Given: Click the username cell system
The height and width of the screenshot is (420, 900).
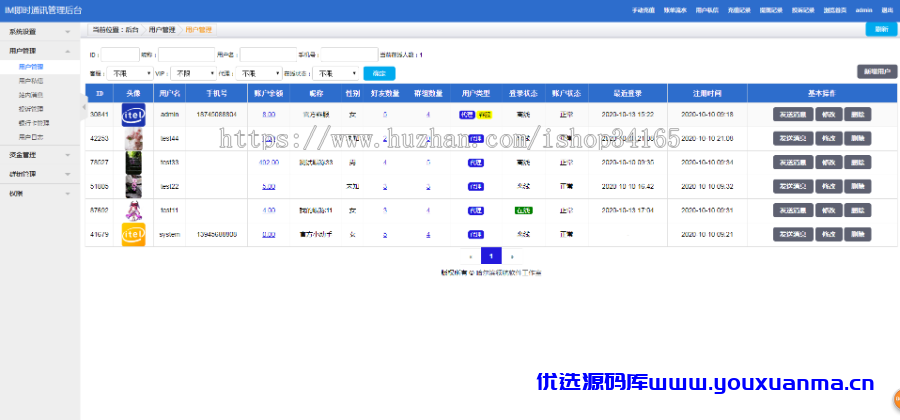Looking at the screenshot, I should point(170,235).
